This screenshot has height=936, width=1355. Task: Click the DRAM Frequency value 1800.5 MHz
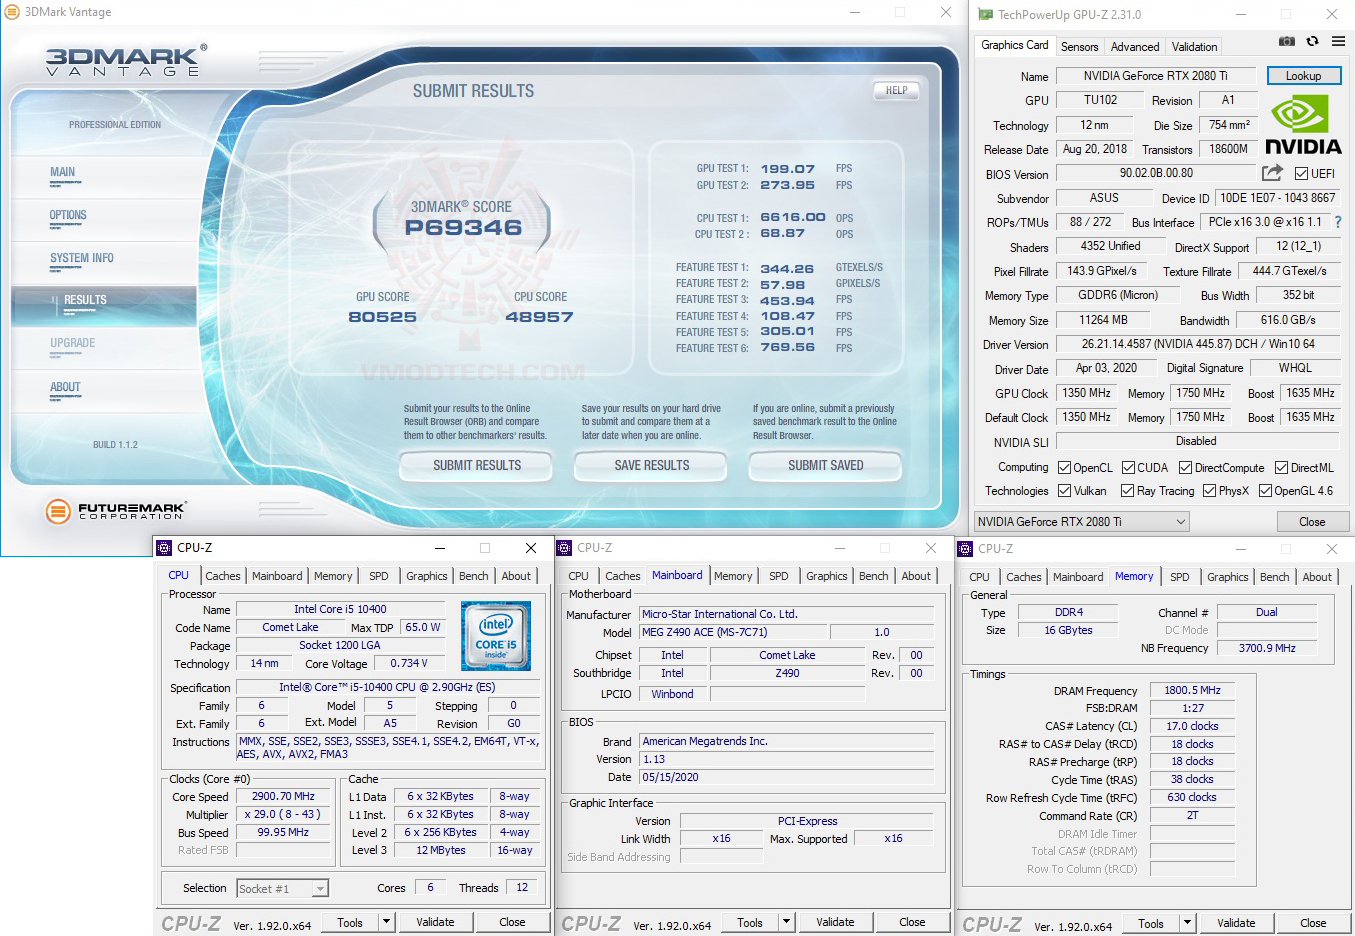pos(1193,690)
